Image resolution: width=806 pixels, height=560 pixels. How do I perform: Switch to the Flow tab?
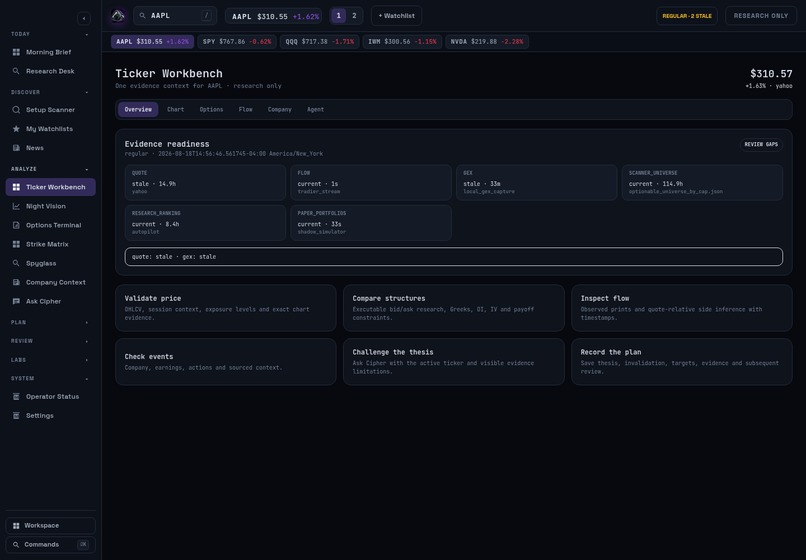(246, 110)
